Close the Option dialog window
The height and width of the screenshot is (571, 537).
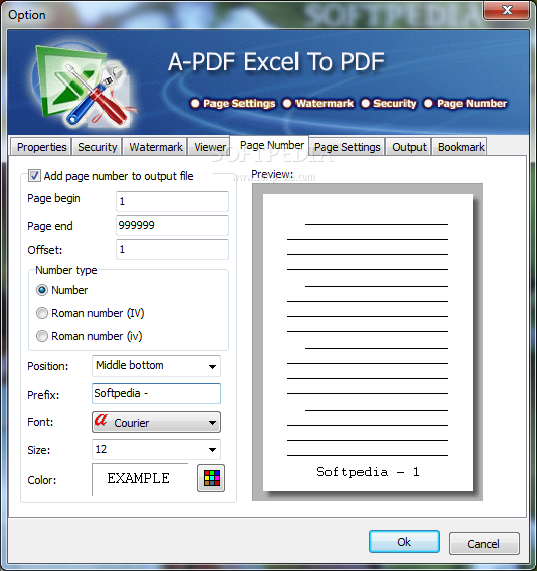506,10
